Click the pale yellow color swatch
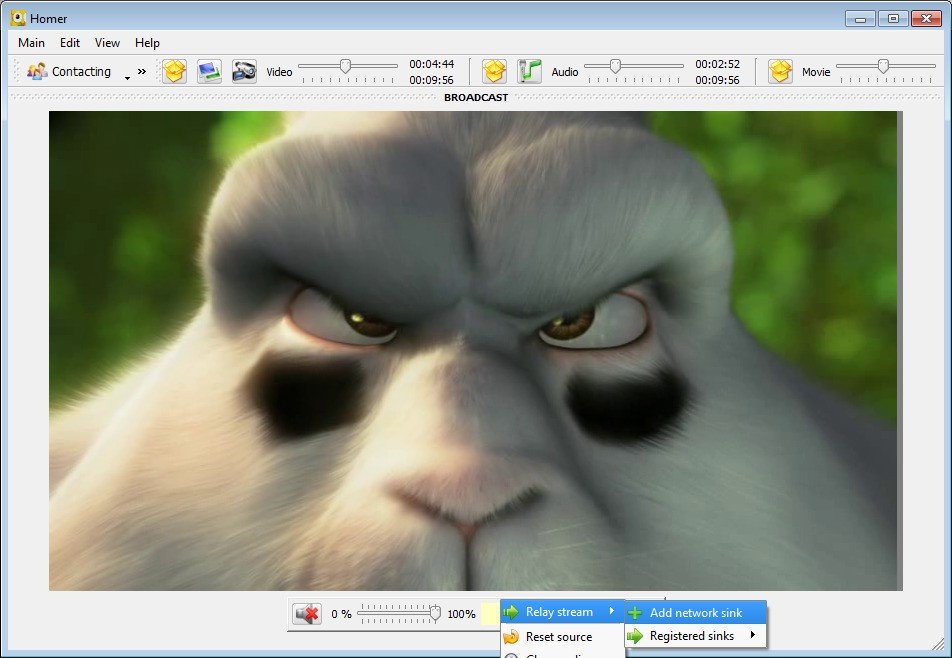Image resolution: width=952 pixels, height=658 pixels. click(490, 614)
